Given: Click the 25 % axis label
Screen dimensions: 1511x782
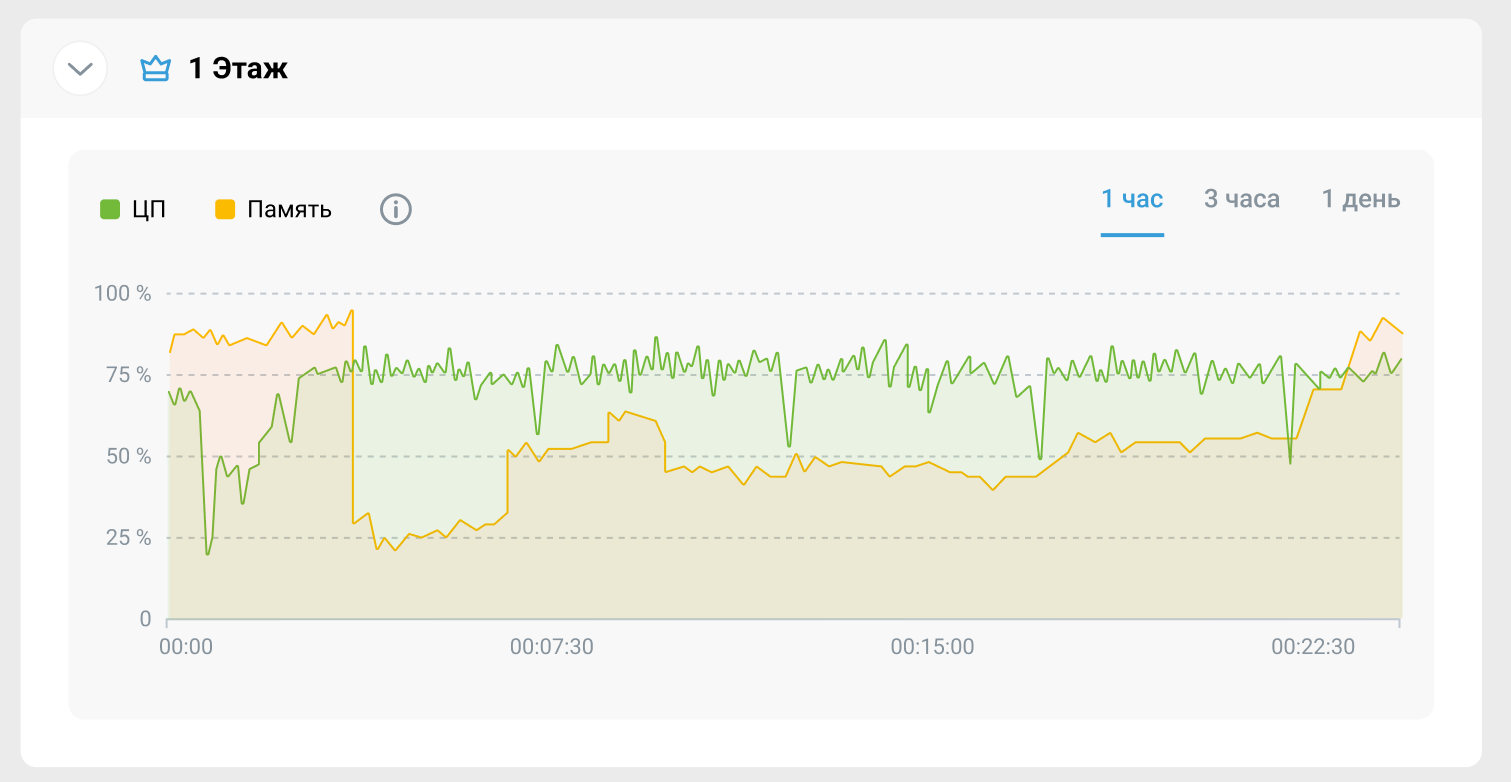Looking at the screenshot, I should pos(129,538).
